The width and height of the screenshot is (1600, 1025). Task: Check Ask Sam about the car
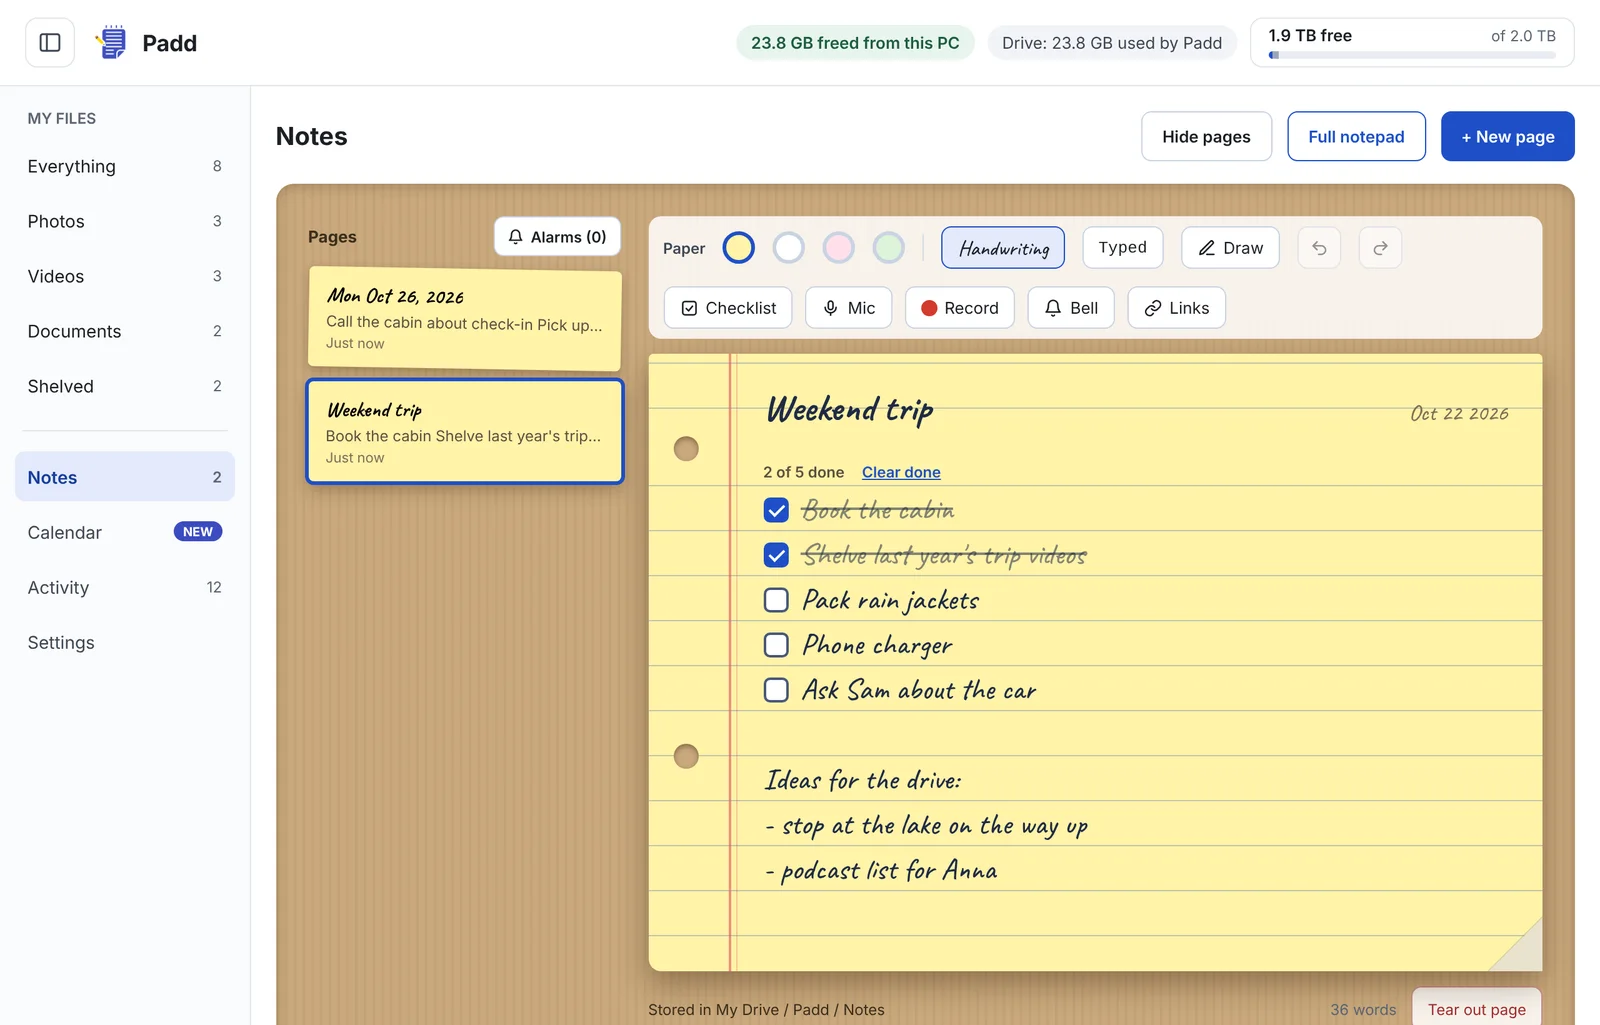[776, 690]
